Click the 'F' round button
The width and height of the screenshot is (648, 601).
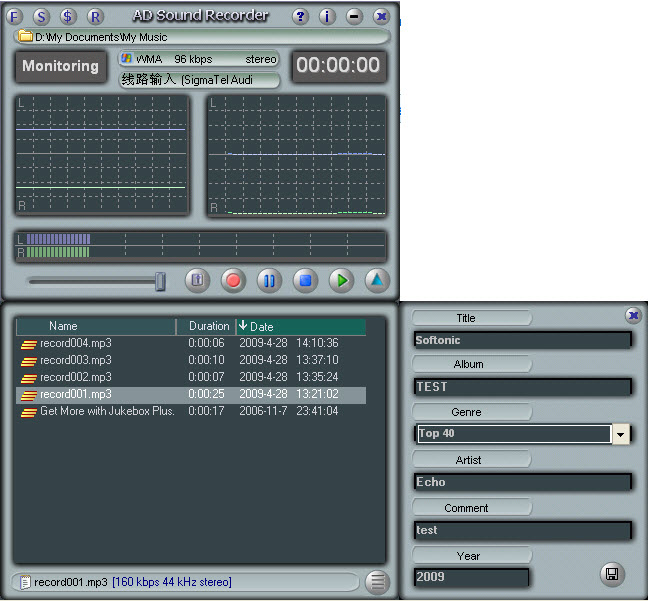tap(14, 16)
